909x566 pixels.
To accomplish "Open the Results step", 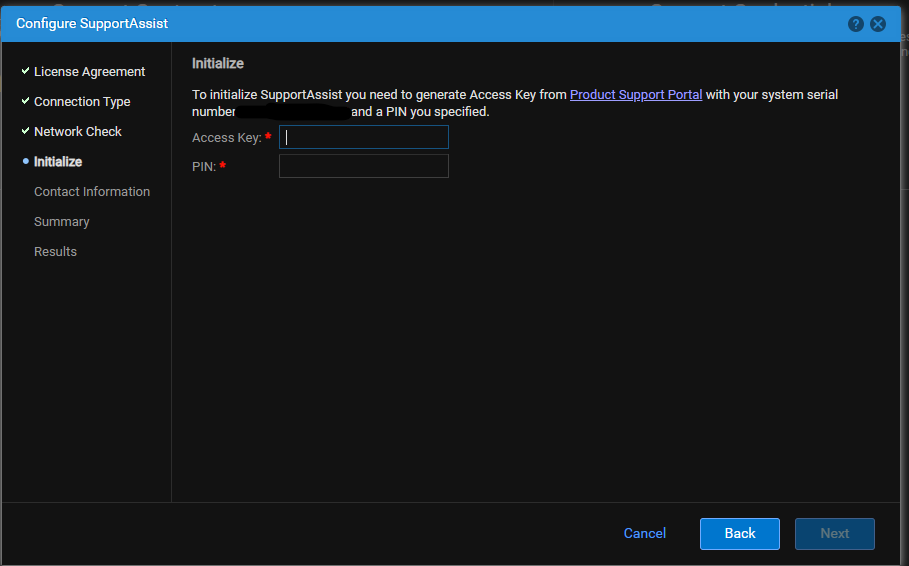I will [55, 252].
